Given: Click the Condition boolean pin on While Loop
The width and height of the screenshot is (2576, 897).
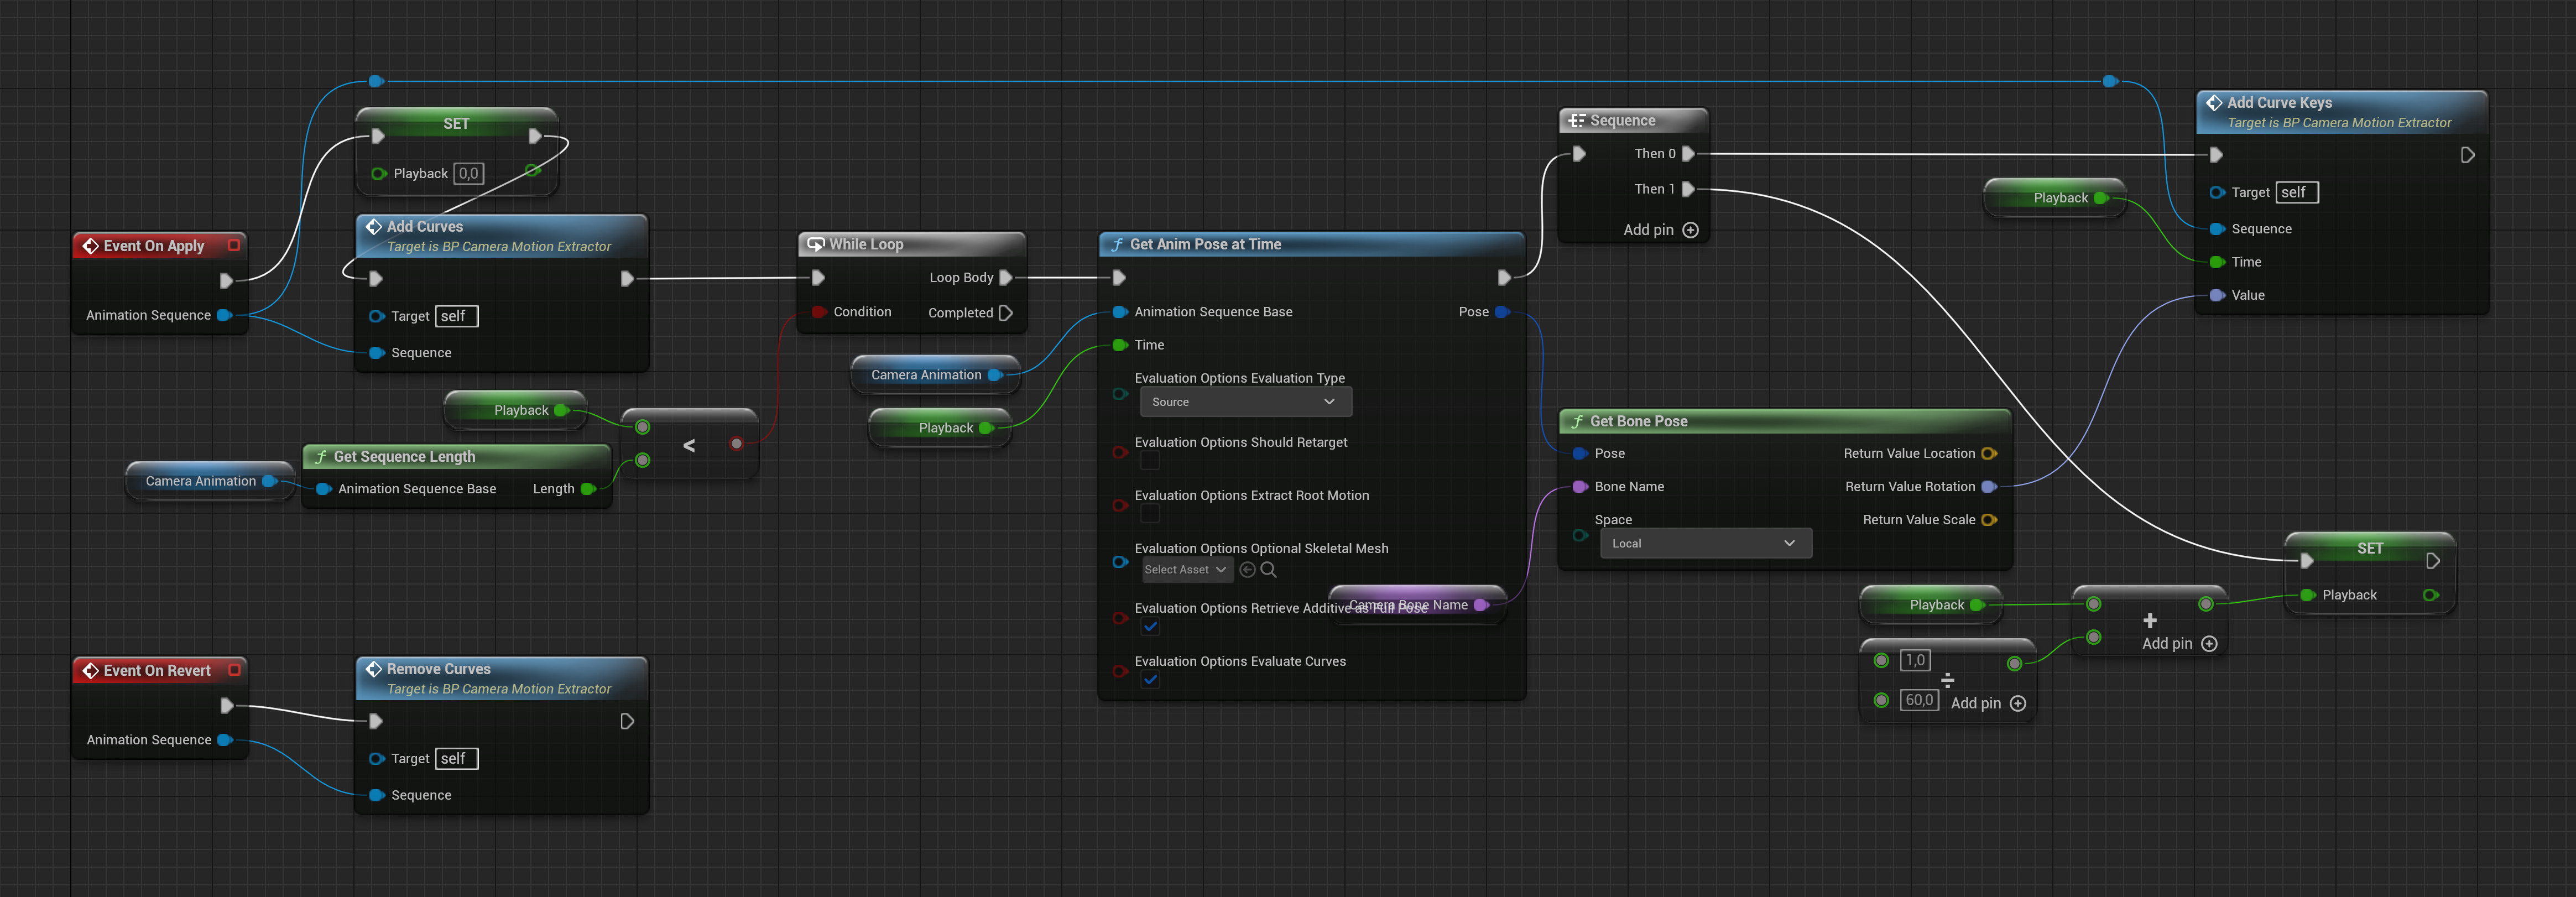Looking at the screenshot, I should (x=819, y=312).
